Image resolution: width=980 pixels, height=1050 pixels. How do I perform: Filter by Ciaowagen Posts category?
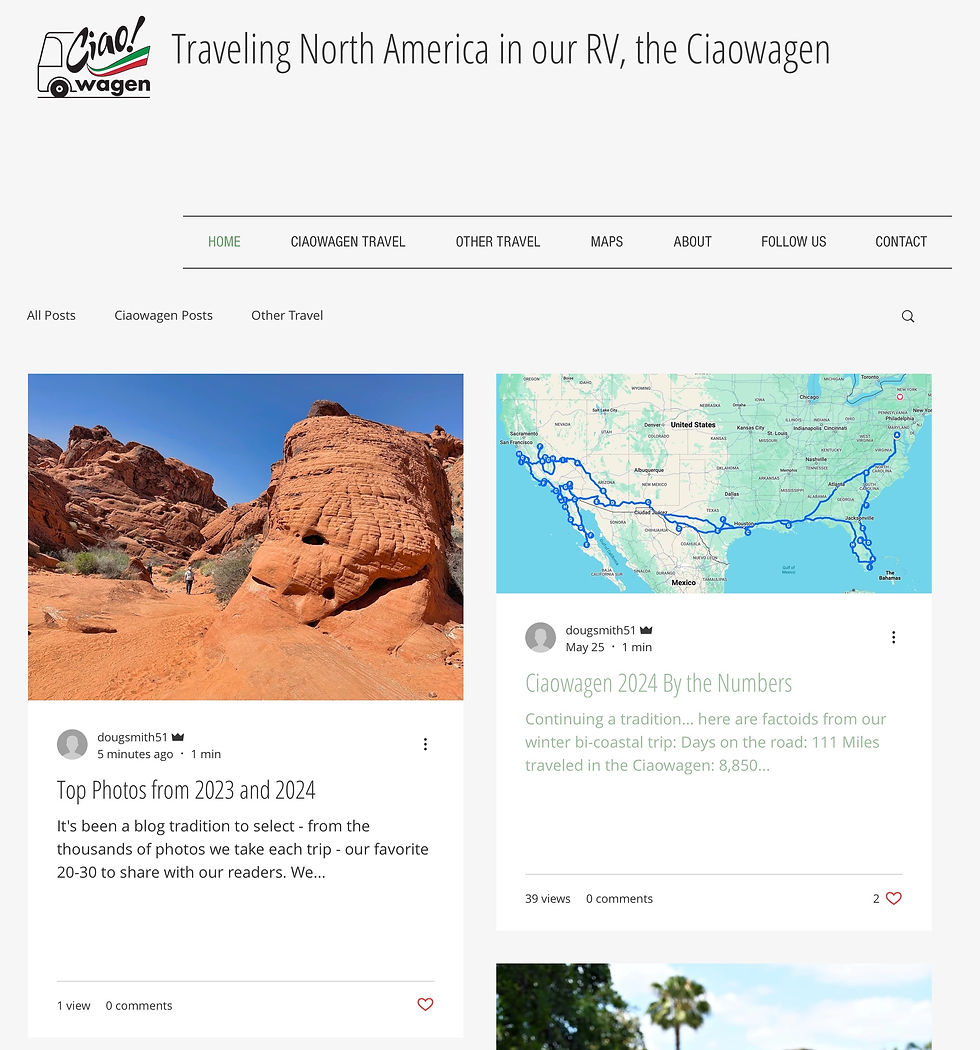point(163,315)
